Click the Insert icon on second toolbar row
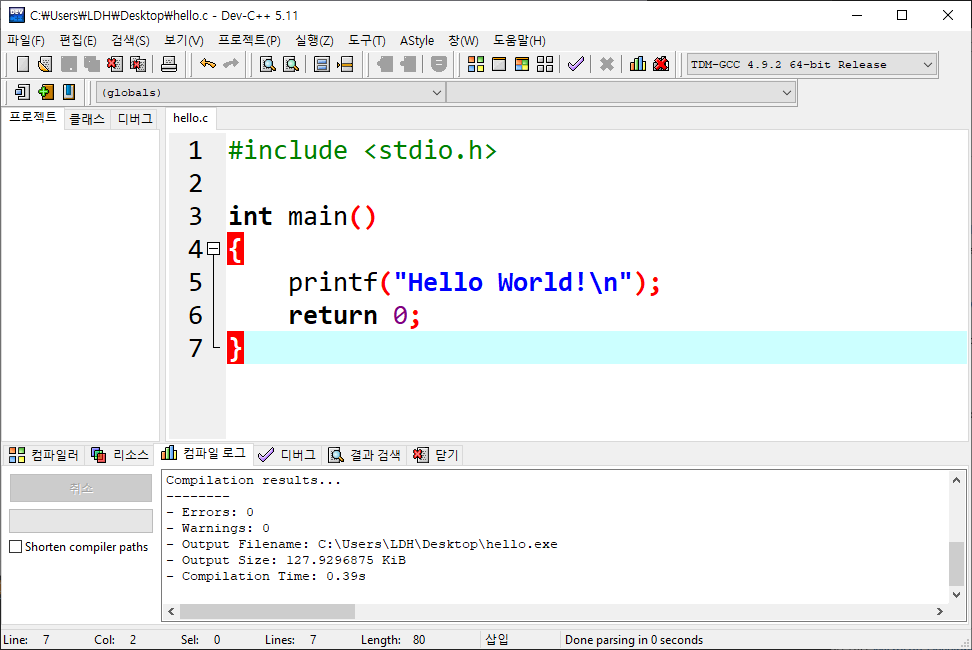 (22, 92)
